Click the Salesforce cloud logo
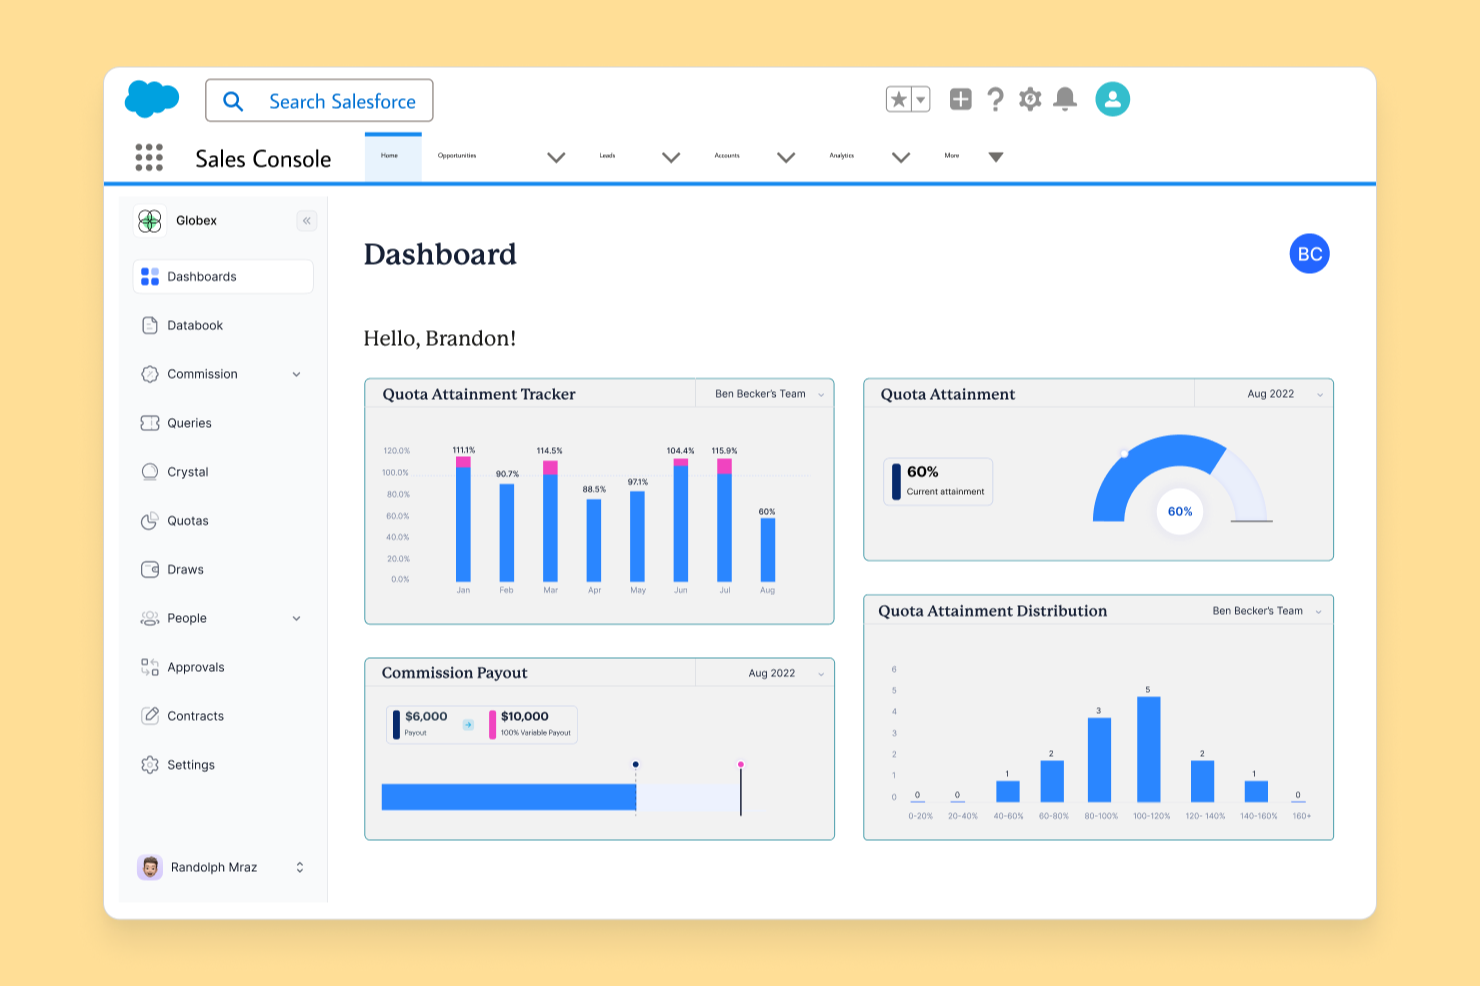The height and width of the screenshot is (986, 1480). [x=152, y=99]
